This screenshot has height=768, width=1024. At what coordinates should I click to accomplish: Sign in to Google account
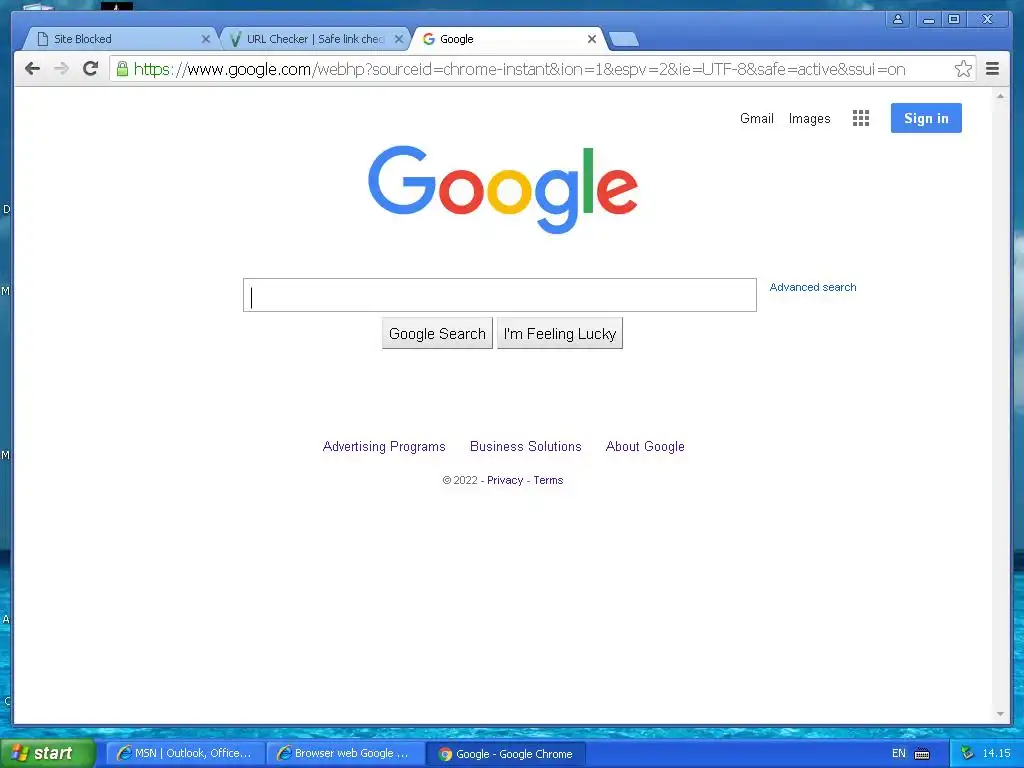[926, 118]
